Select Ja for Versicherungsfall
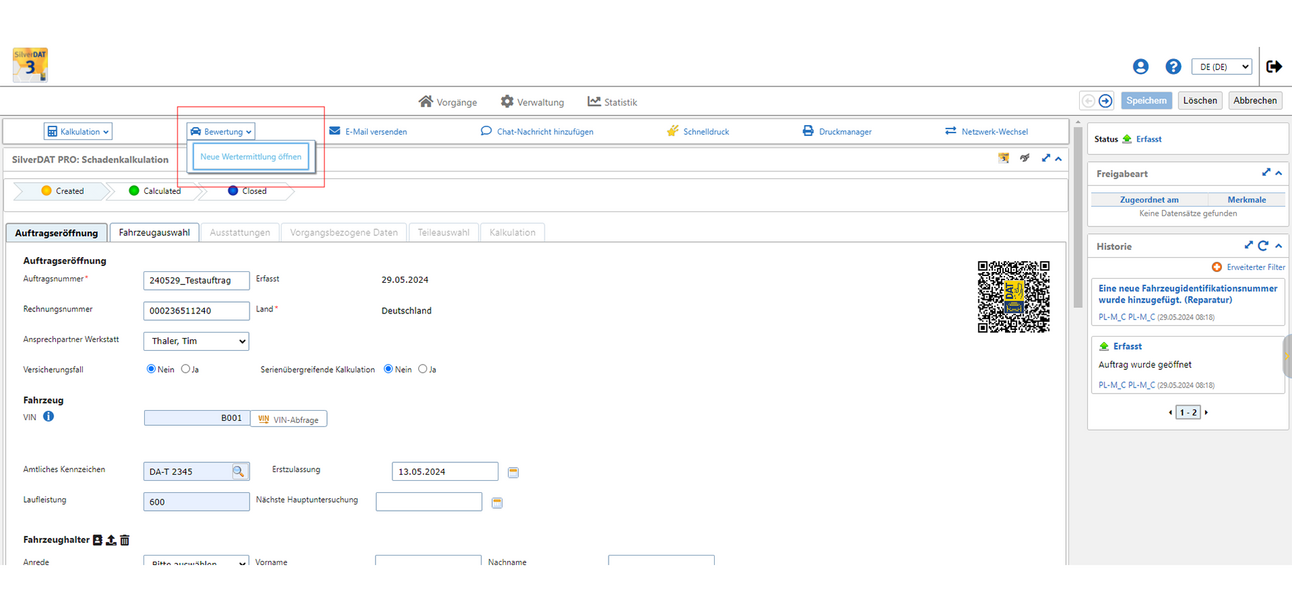 coord(185,369)
